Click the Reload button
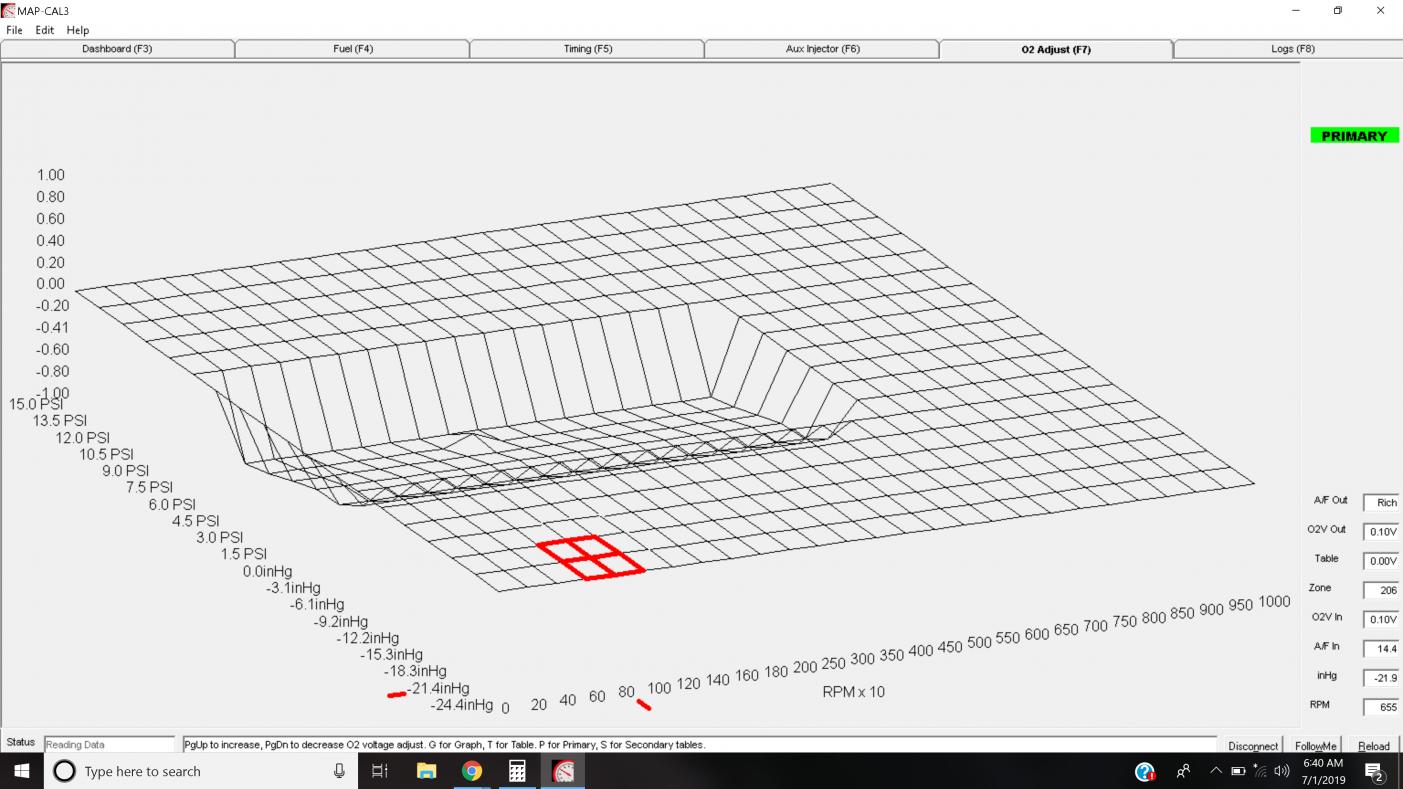The width and height of the screenshot is (1403, 789). pos(1373,746)
